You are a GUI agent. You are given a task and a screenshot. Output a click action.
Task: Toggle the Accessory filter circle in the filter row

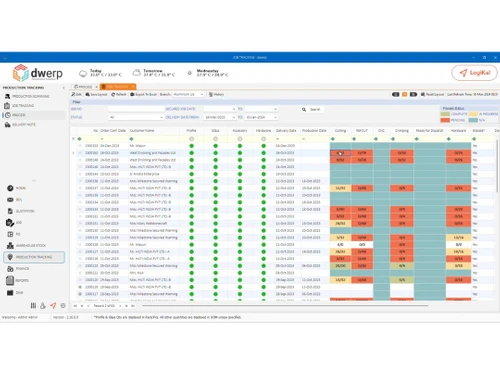click(240, 139)
